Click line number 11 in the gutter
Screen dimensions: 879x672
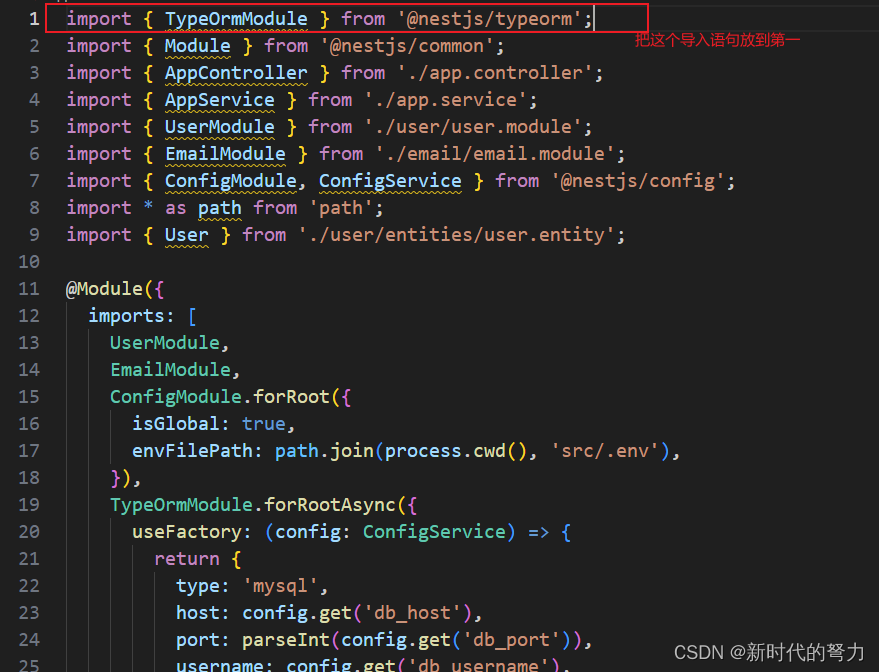29,289
